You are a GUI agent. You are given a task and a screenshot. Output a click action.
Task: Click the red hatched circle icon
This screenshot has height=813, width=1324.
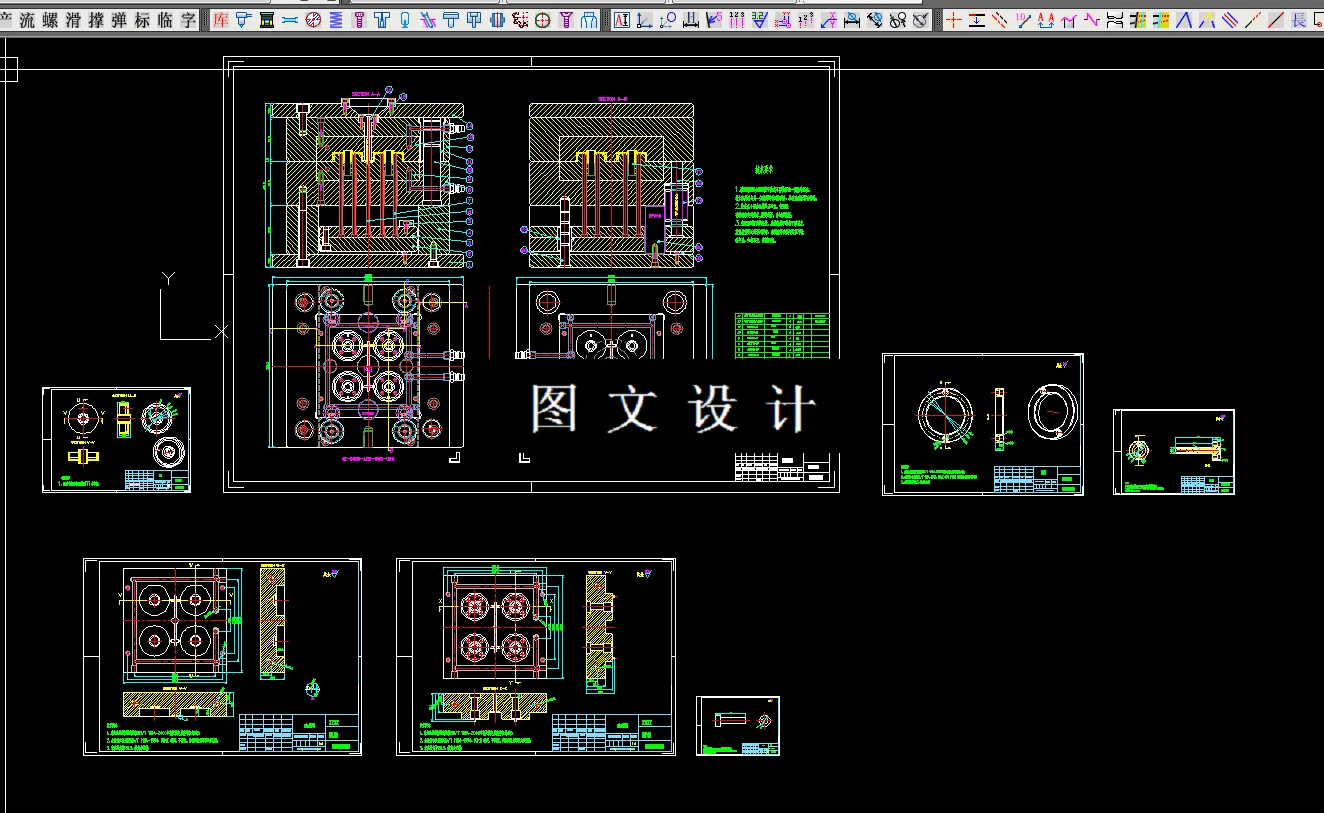(x=313, y=19)
